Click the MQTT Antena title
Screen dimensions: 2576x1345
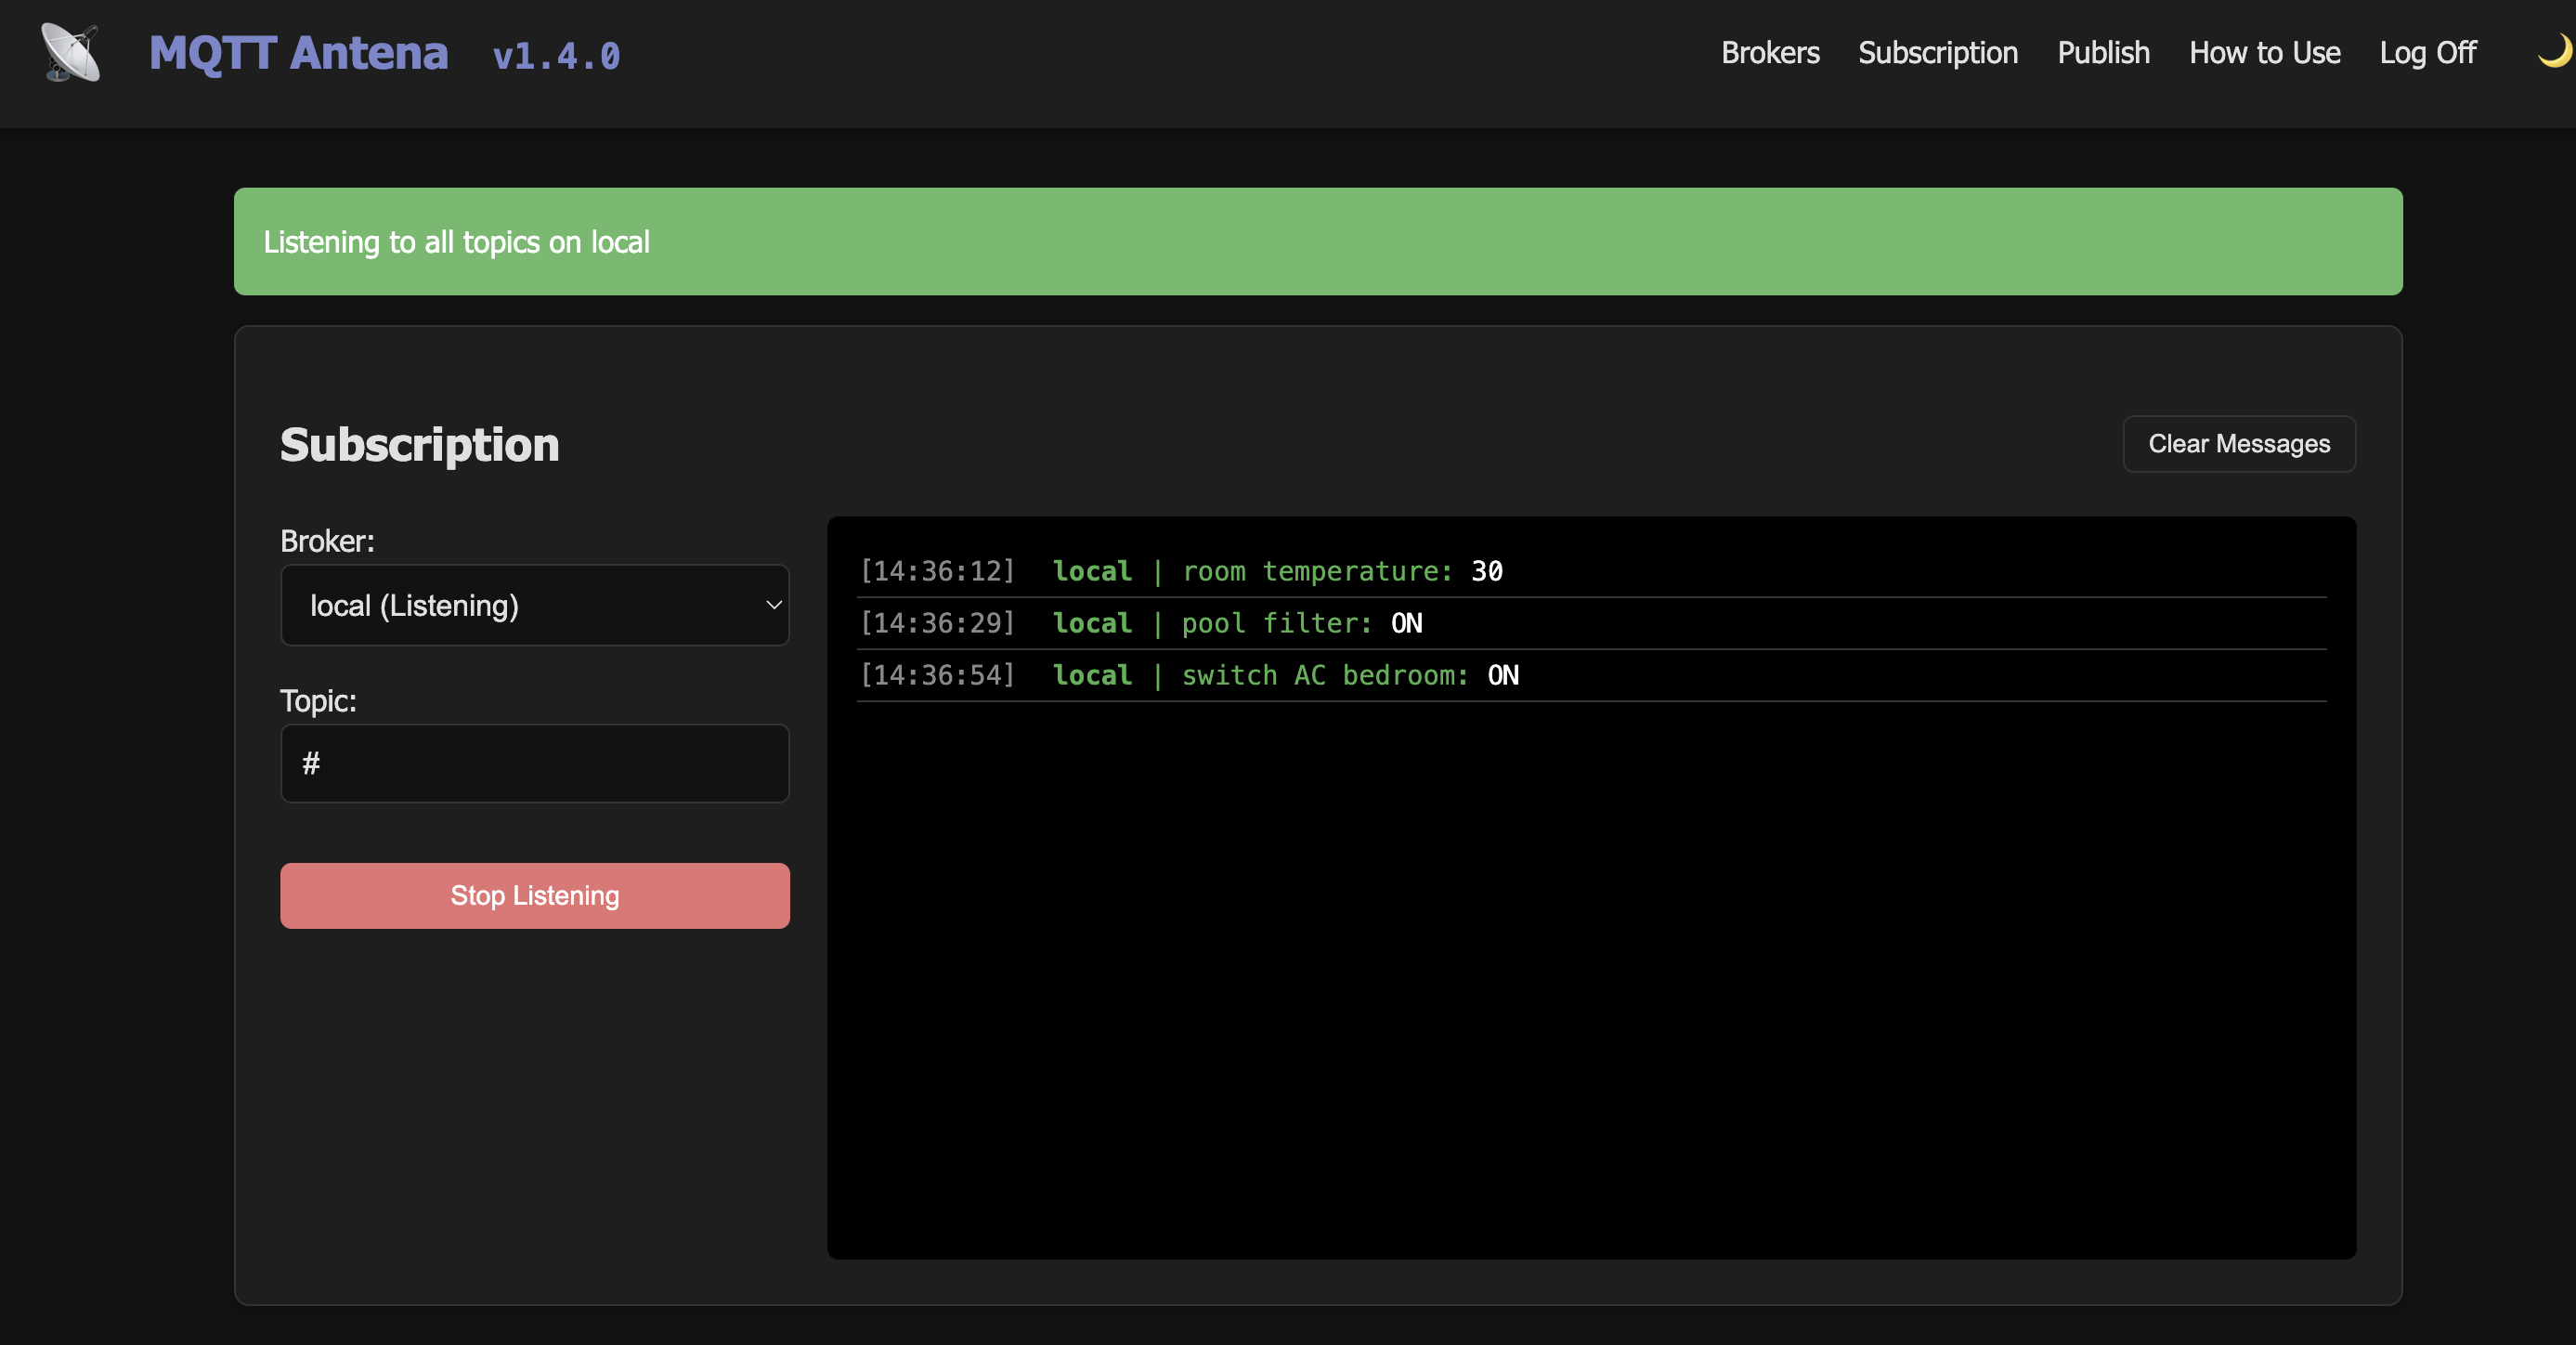(298, 53)
